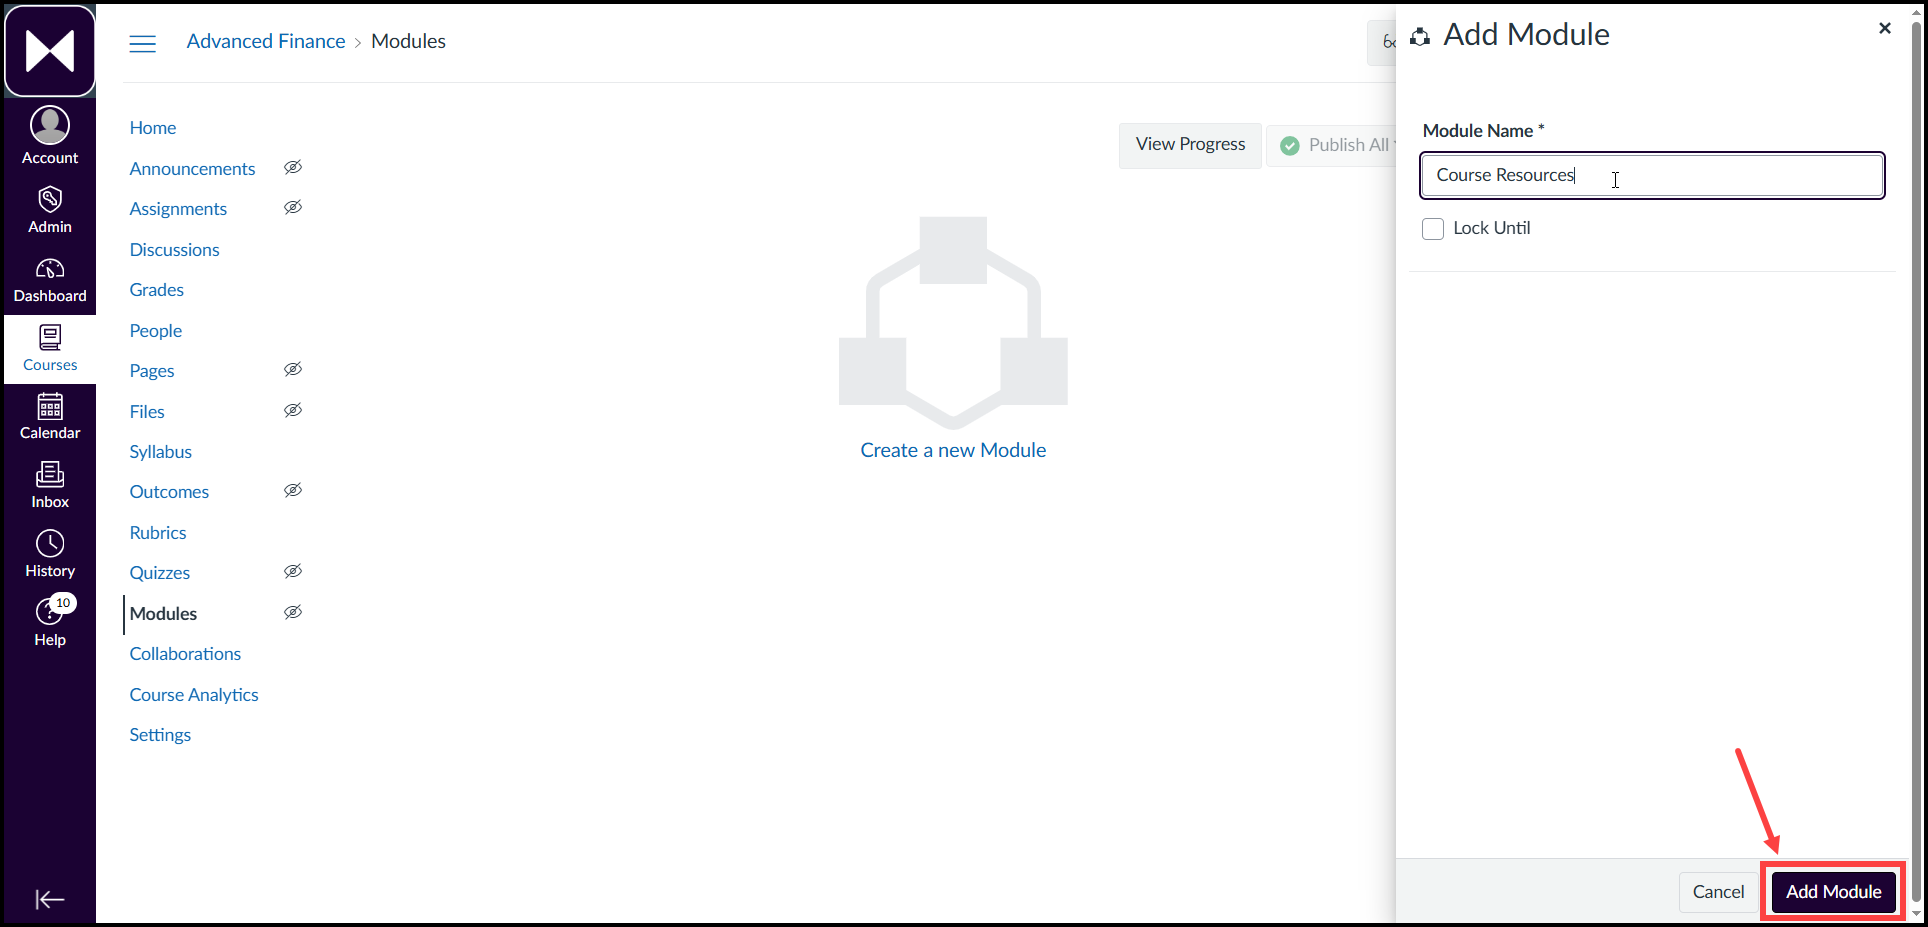Open the Account profile icon
The width and height of the screenshot is (1928, 927).
50,125
